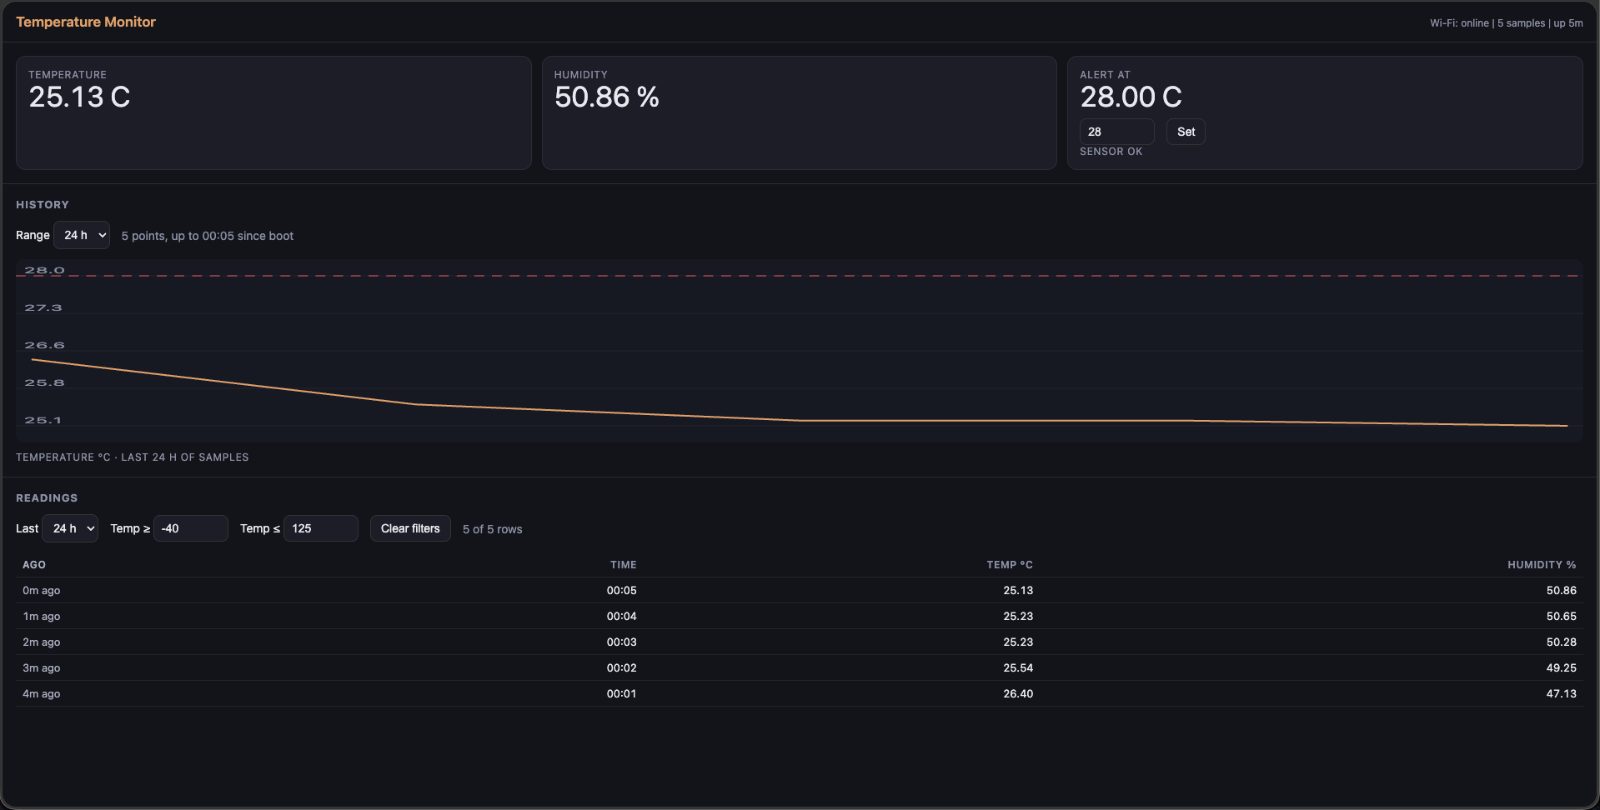Click the 00:01 time cell
The image size is (1600, 810).
pos(622,694)
